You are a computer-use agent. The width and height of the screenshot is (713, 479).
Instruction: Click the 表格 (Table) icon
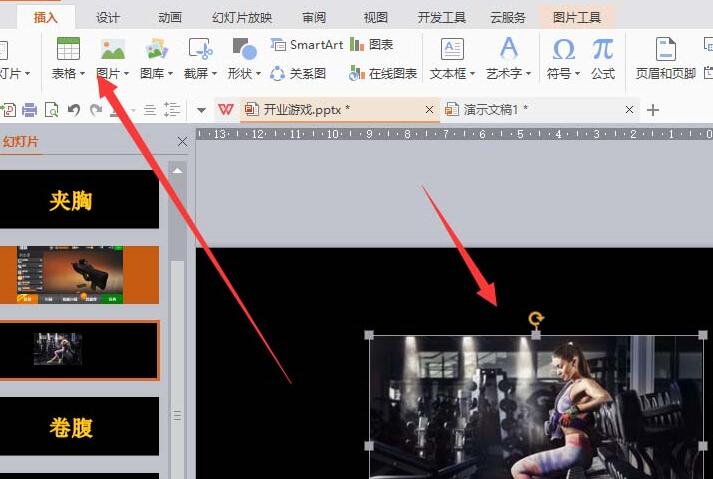pyautogui.click(x=68, y=49)
